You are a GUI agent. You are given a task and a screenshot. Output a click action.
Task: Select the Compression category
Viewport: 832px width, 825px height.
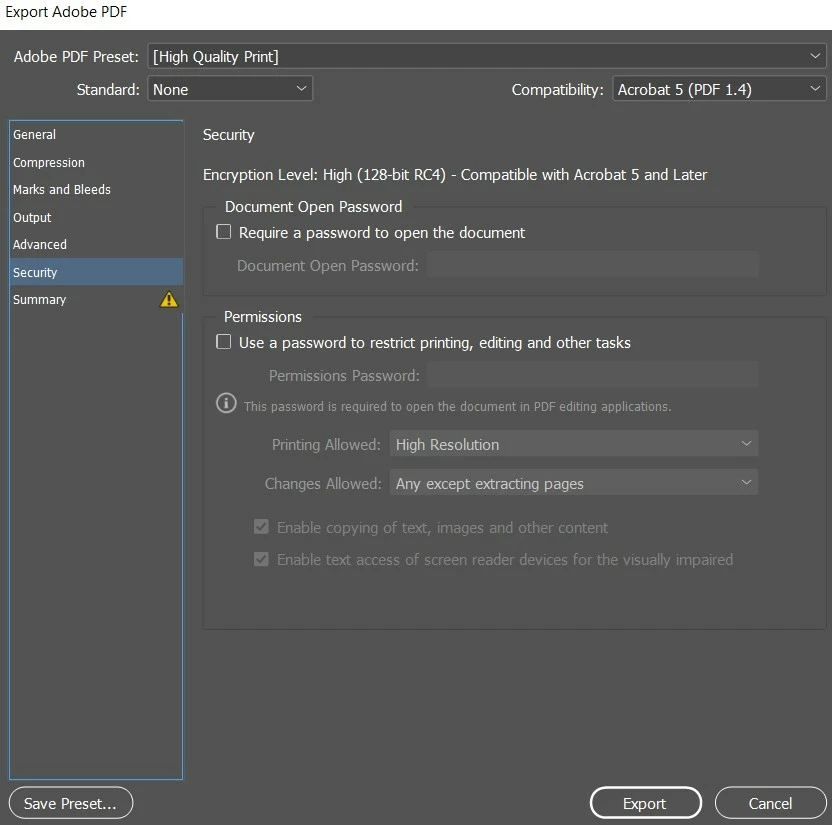pyautogui.click(x=96, y=162)
